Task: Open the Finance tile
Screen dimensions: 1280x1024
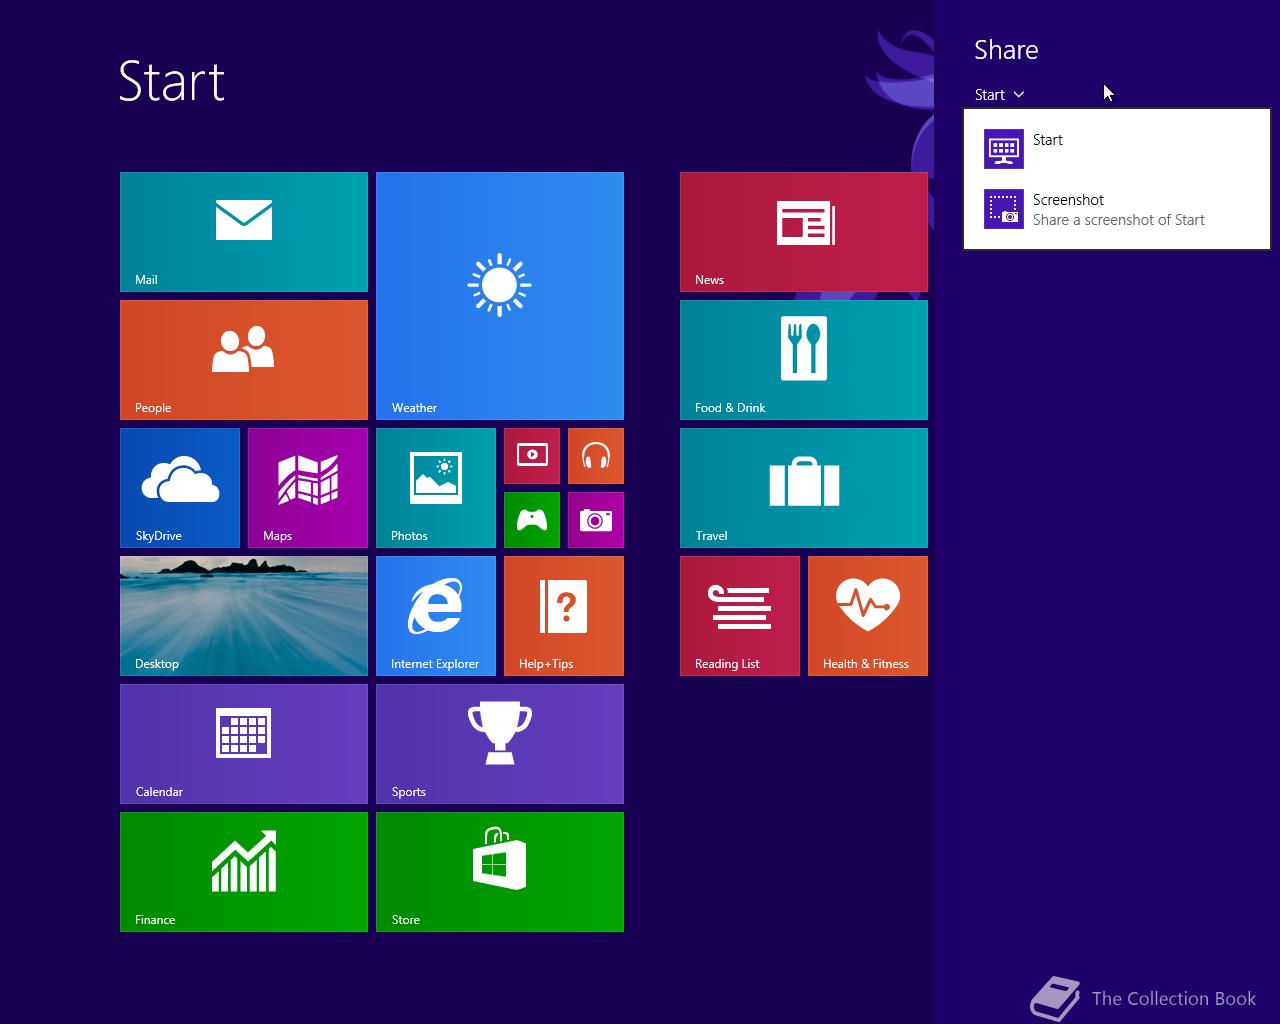Action: point(244,872)
